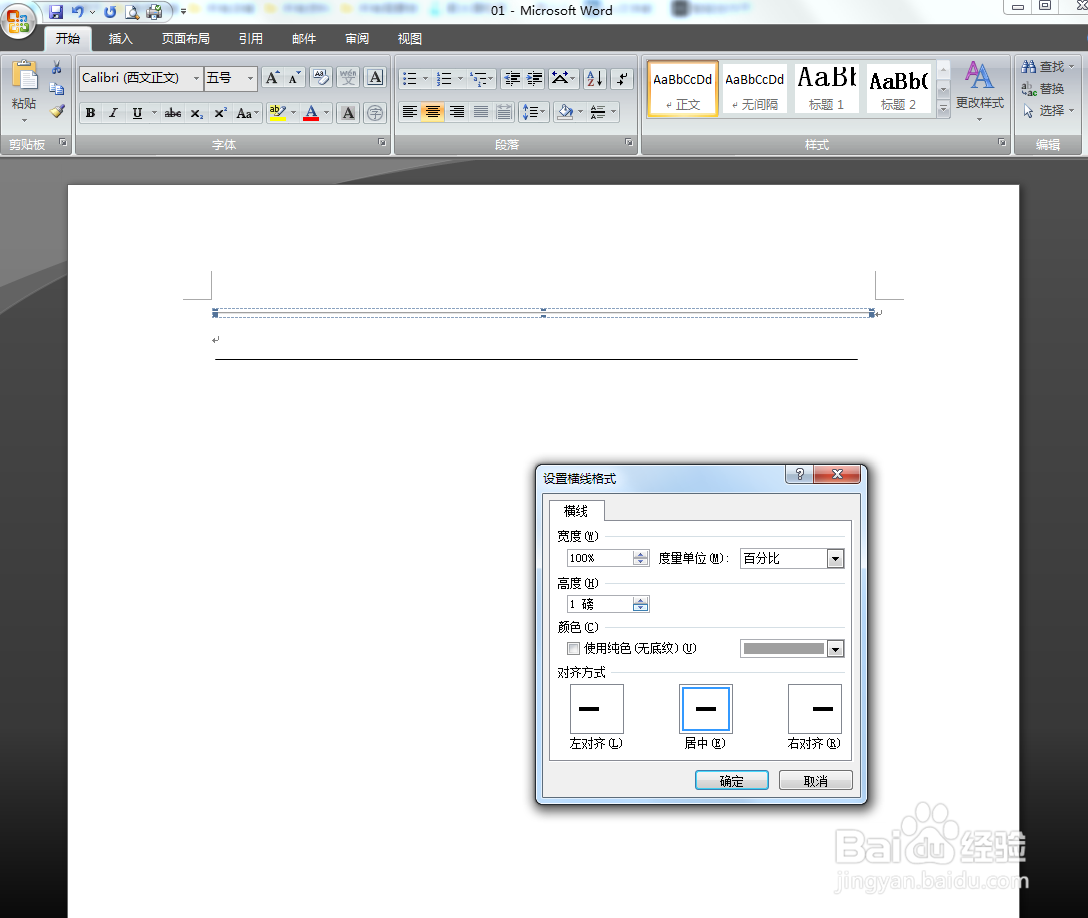The width and height of the screenshot is (1088, 918).
Task: Redo with the repeat arrow icon
Action: (110, 12)
